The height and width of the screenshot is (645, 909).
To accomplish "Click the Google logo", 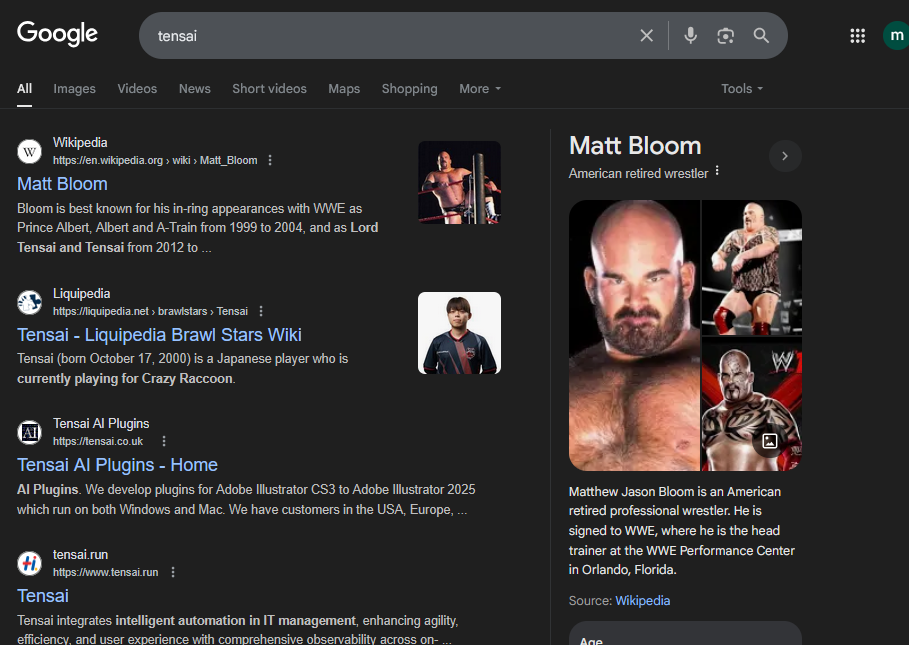I will point(57,34).
